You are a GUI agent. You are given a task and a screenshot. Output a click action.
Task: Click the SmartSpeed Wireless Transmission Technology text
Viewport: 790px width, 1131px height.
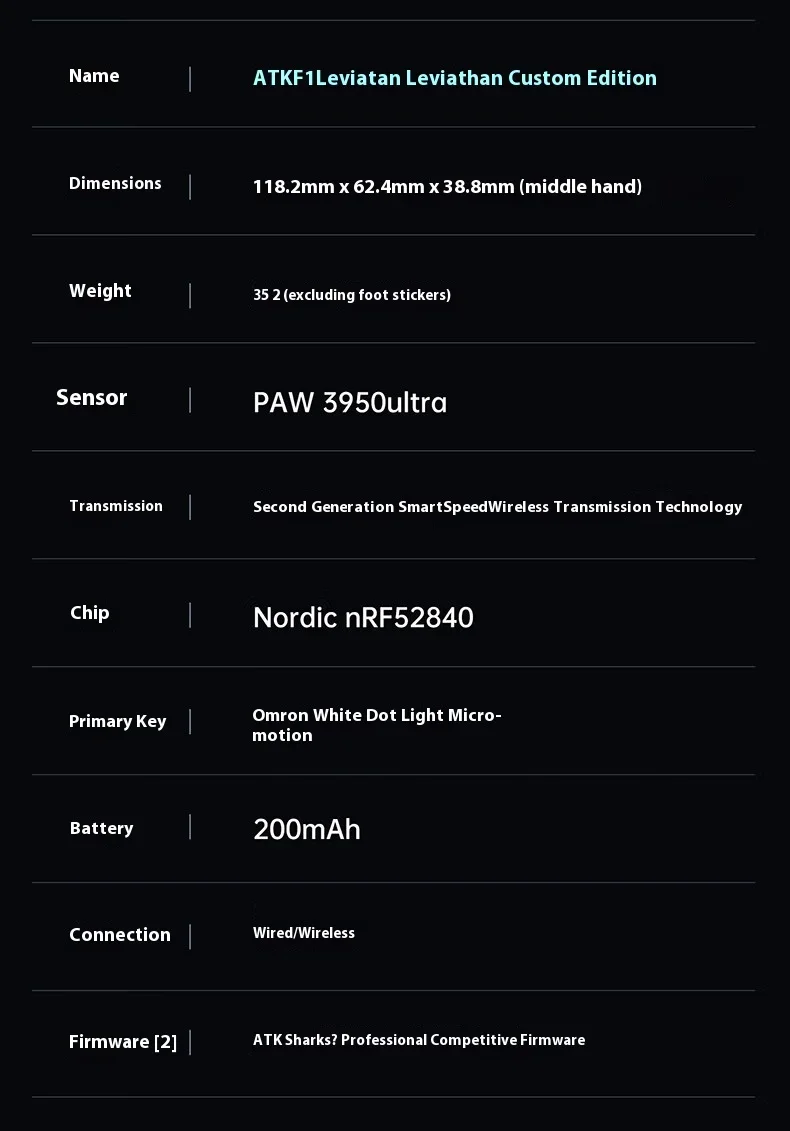tap(497, 507)
